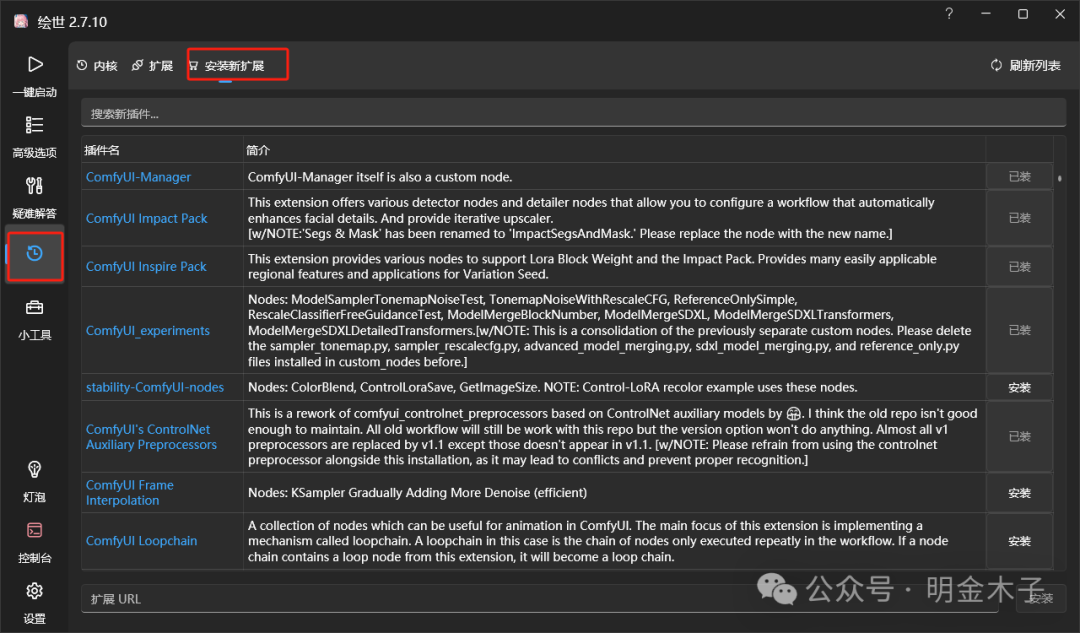Click the Loopchain description text
Screen dimensions: 1080x633
tap(598, 541)
